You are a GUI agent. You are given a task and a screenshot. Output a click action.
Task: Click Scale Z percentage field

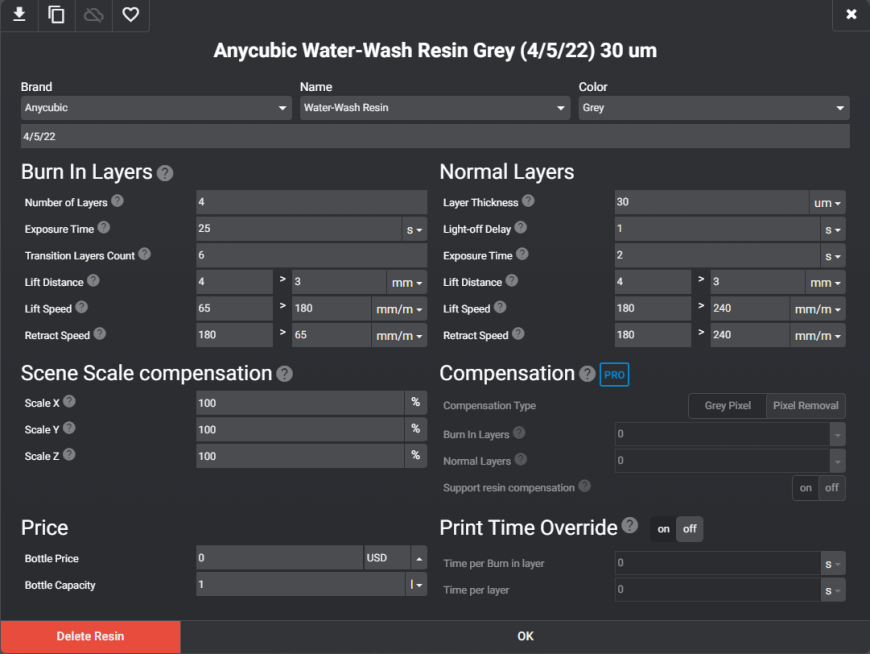tap(300, 457)
